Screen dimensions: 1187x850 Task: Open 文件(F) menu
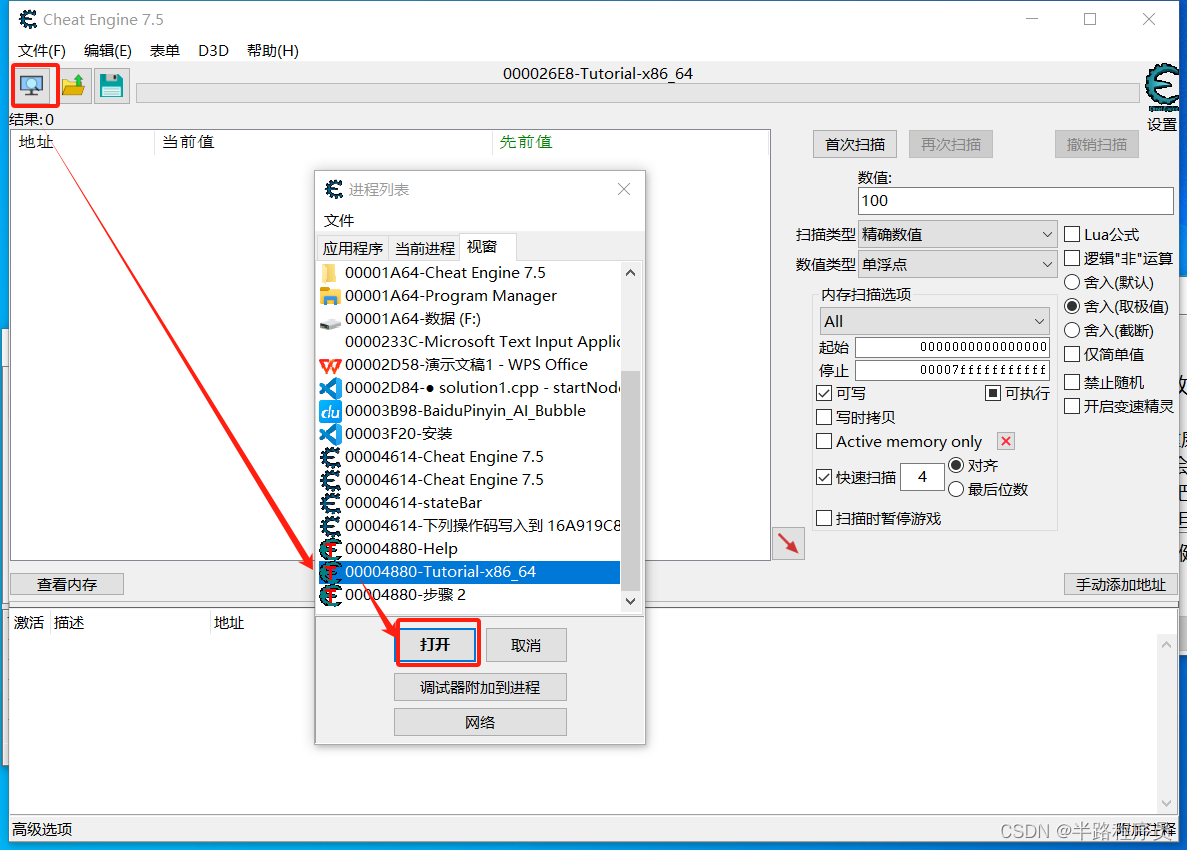(x=42, y=51)
